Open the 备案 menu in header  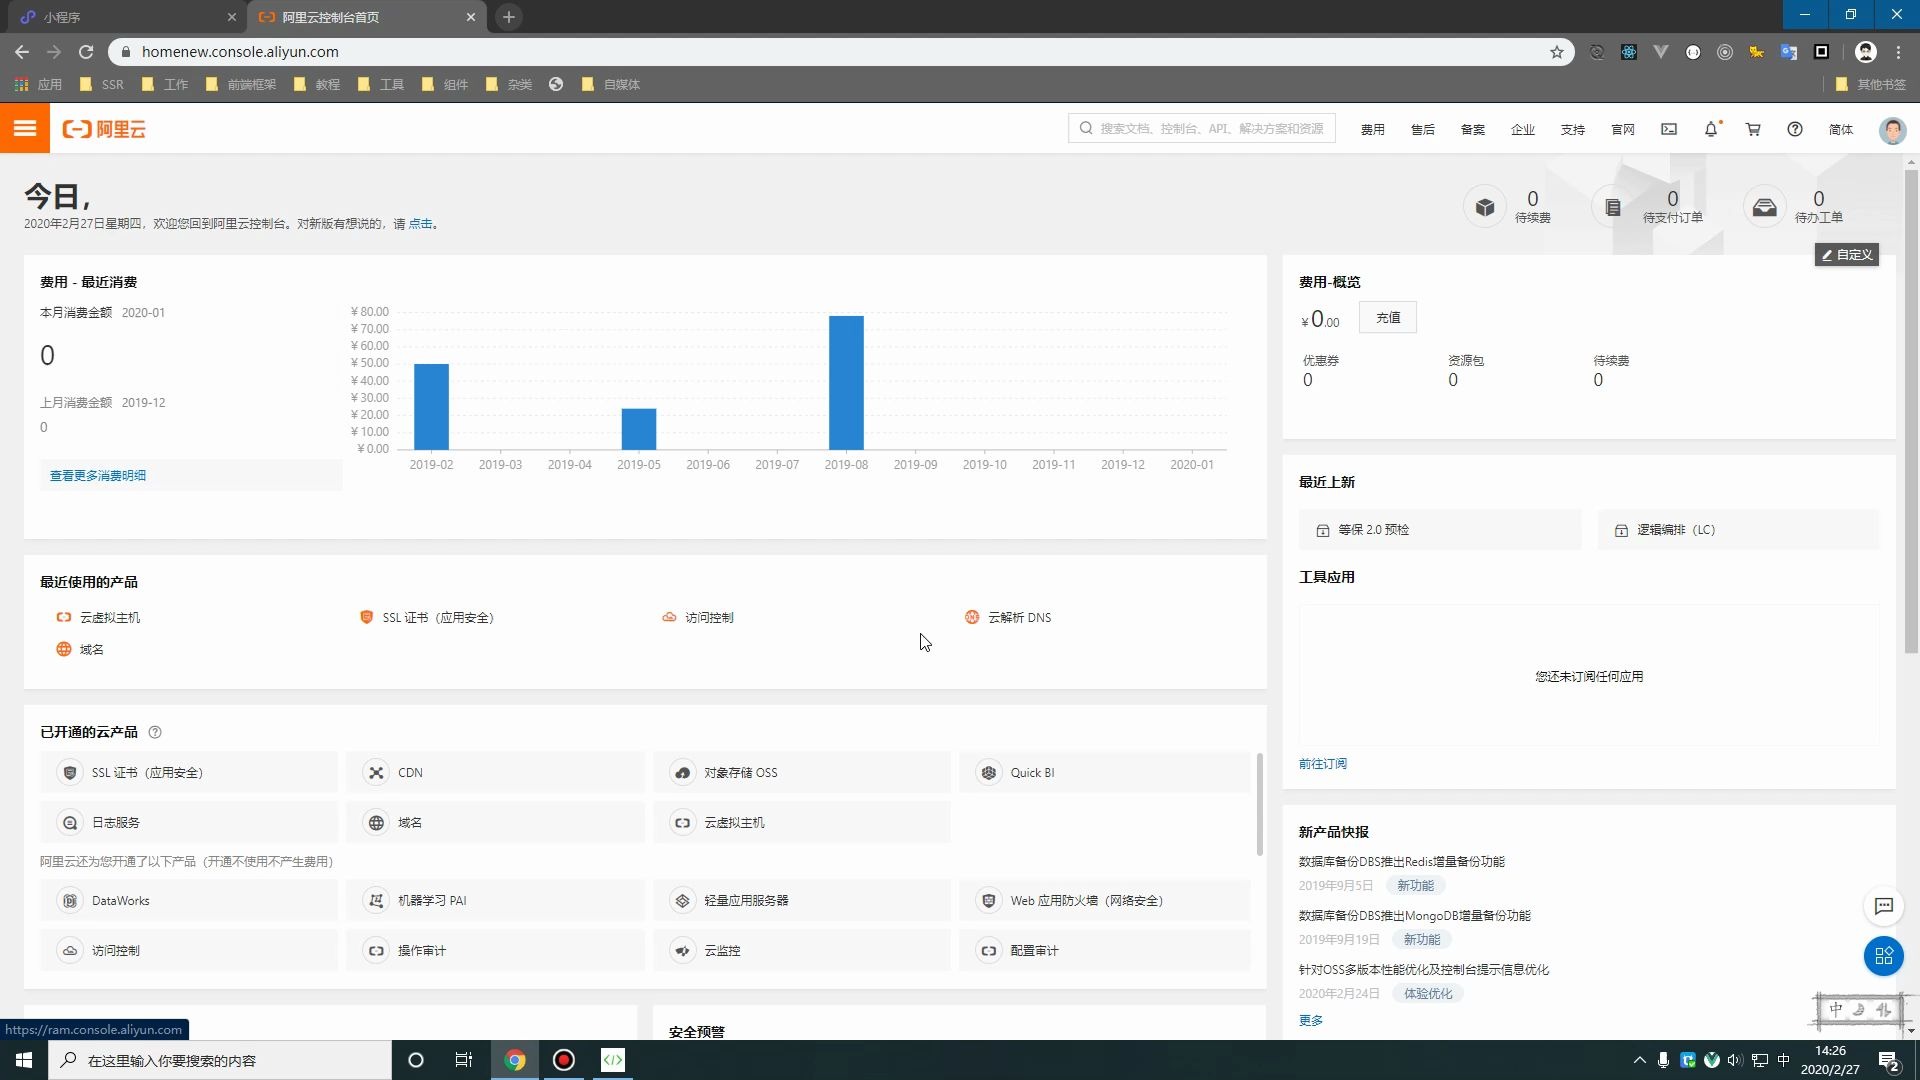[x=1473, y=130]
